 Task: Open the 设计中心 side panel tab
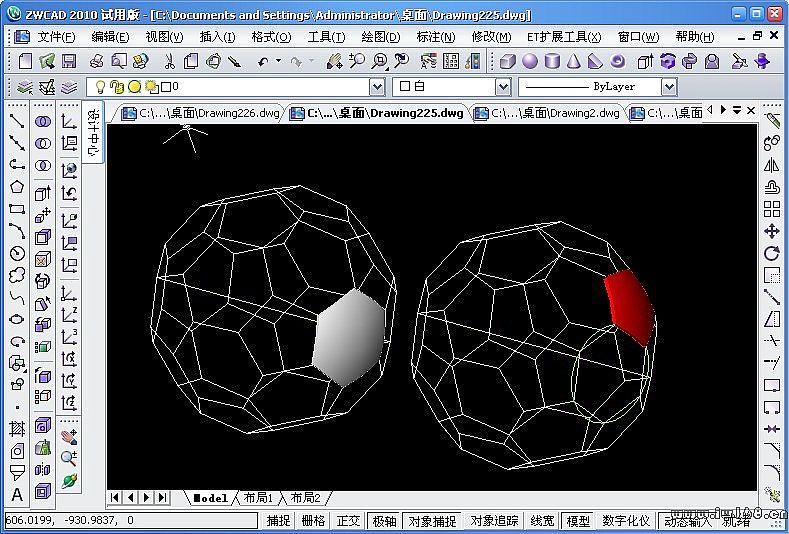pyautogui.click(x=94, y=132)
